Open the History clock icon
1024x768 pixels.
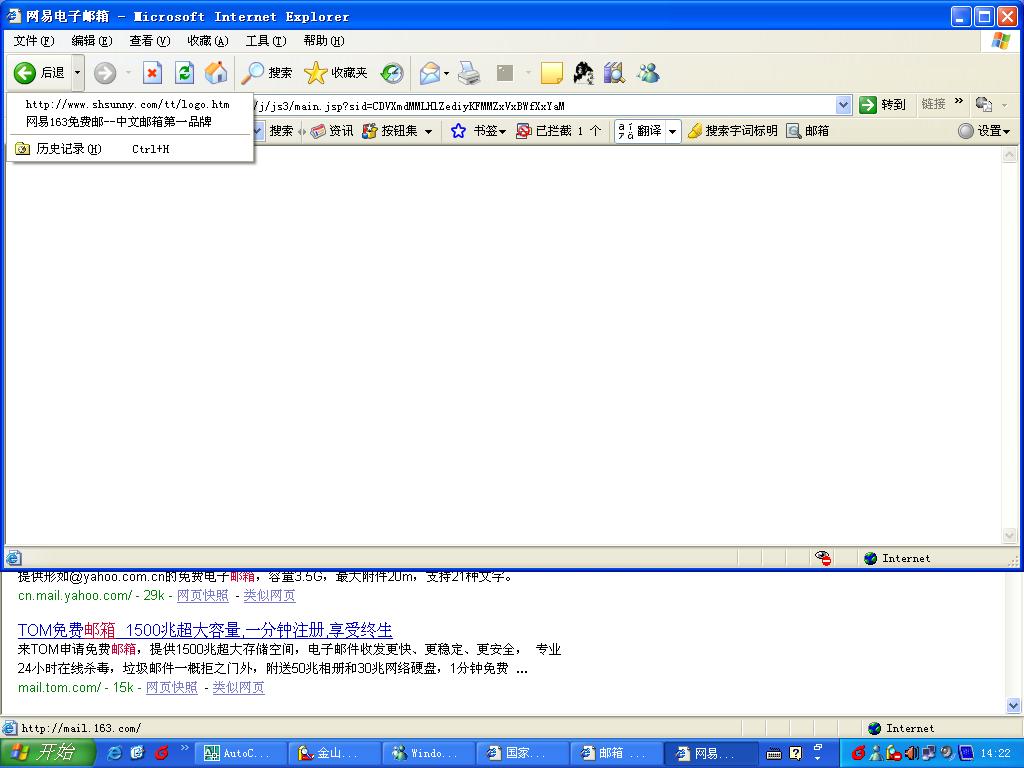(392, 72)
